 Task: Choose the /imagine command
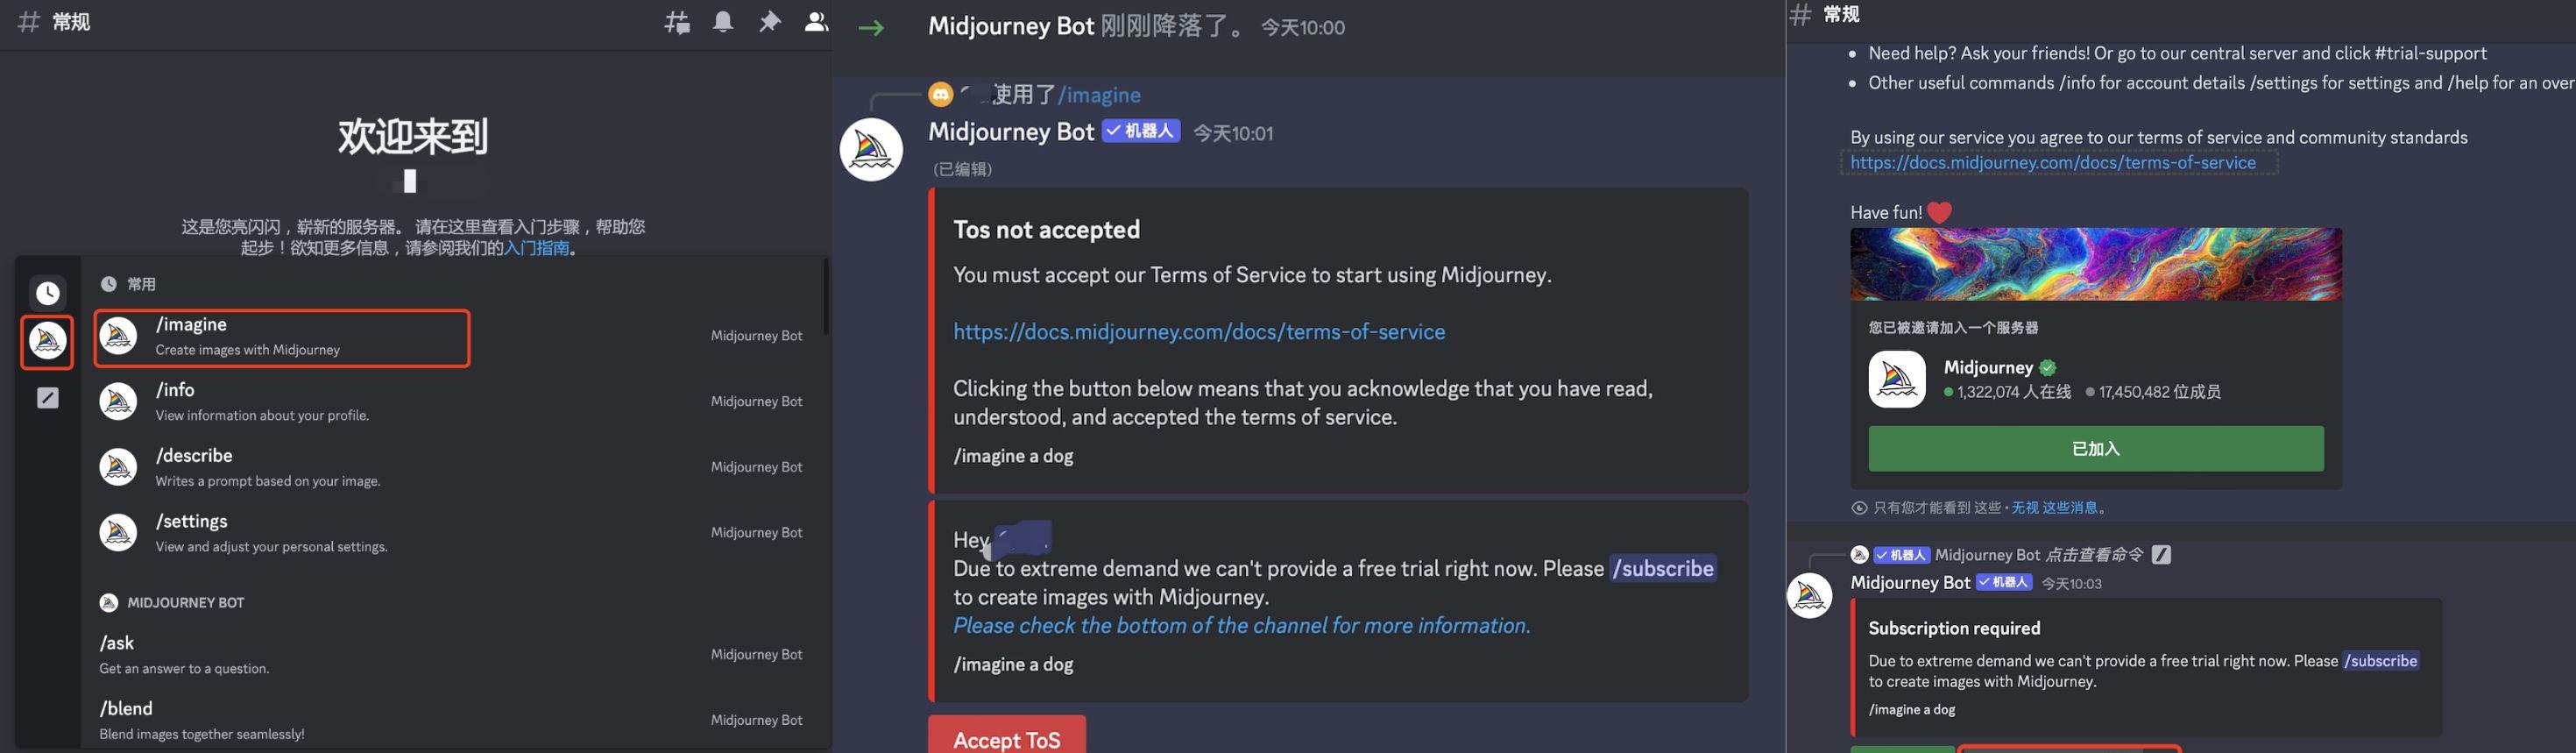[282, 337]
